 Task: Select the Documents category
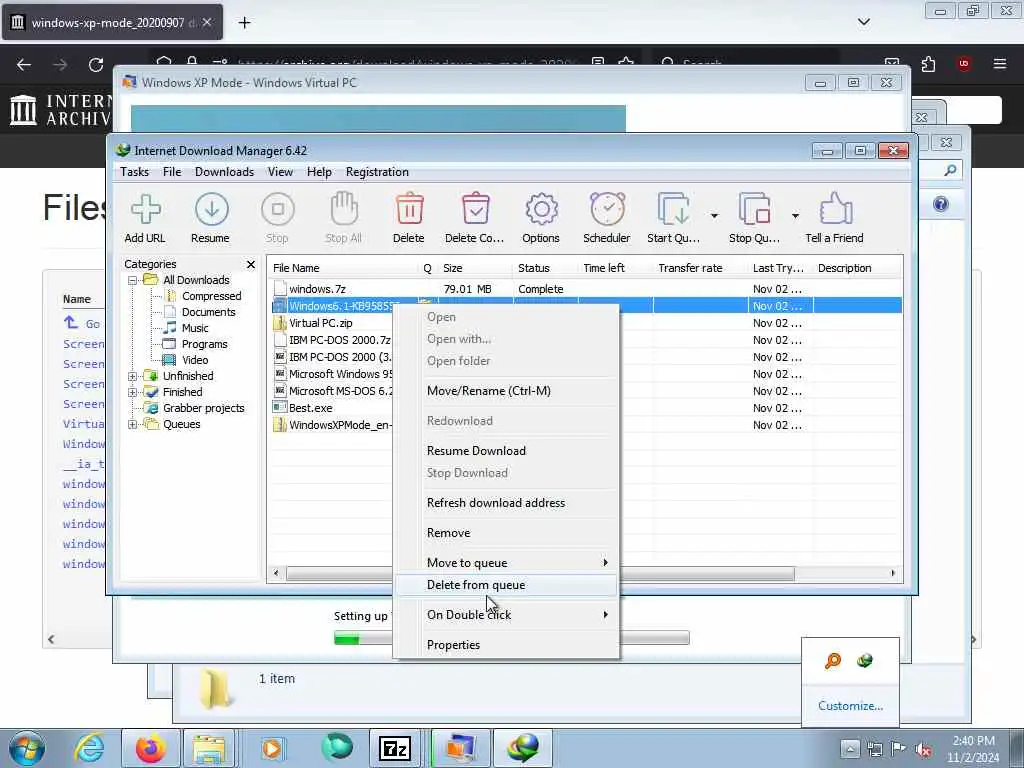(208, 312)
